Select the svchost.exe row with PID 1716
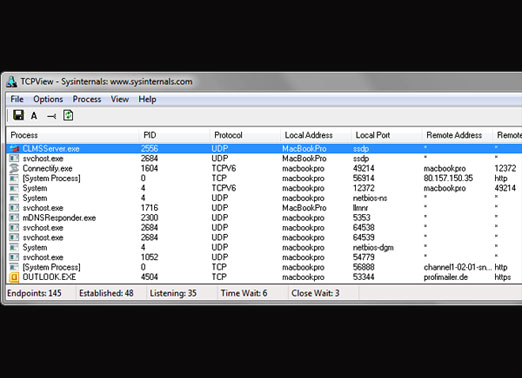The width and height of the screenshot is (522, 378). coord(264,208)
